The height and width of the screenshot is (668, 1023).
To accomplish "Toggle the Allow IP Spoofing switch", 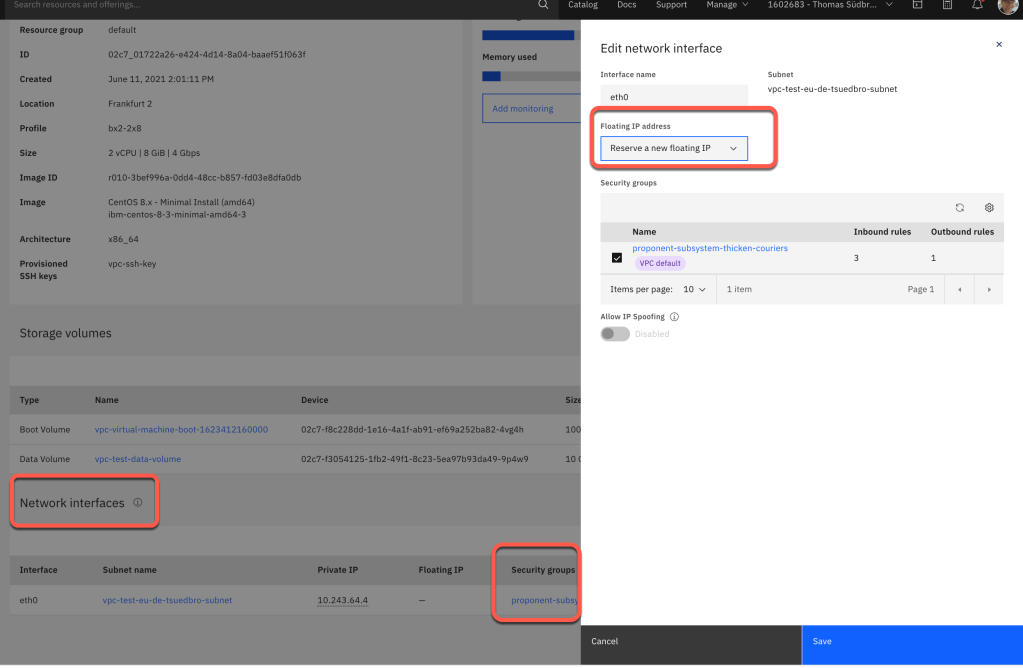I will (x=615, y=334).
